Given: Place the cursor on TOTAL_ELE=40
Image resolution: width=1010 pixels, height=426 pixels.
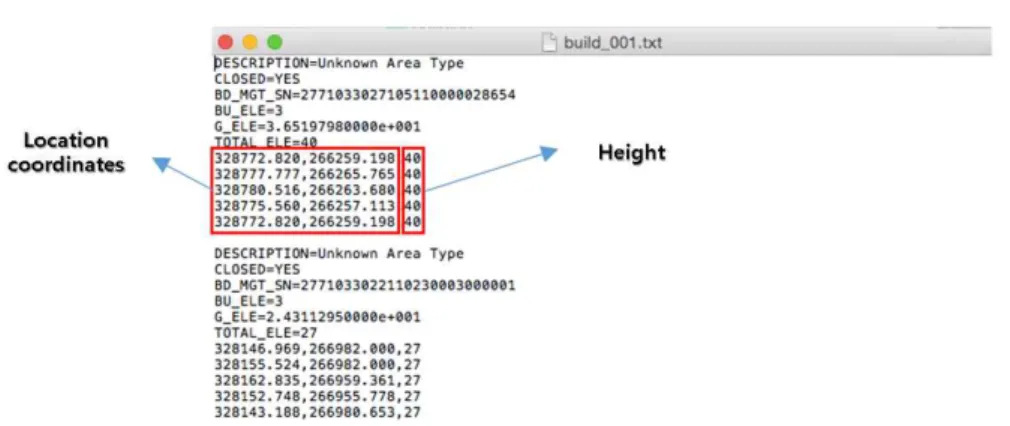Looking at the screenshot, I should pyautogui.click(x=266, y=142).
